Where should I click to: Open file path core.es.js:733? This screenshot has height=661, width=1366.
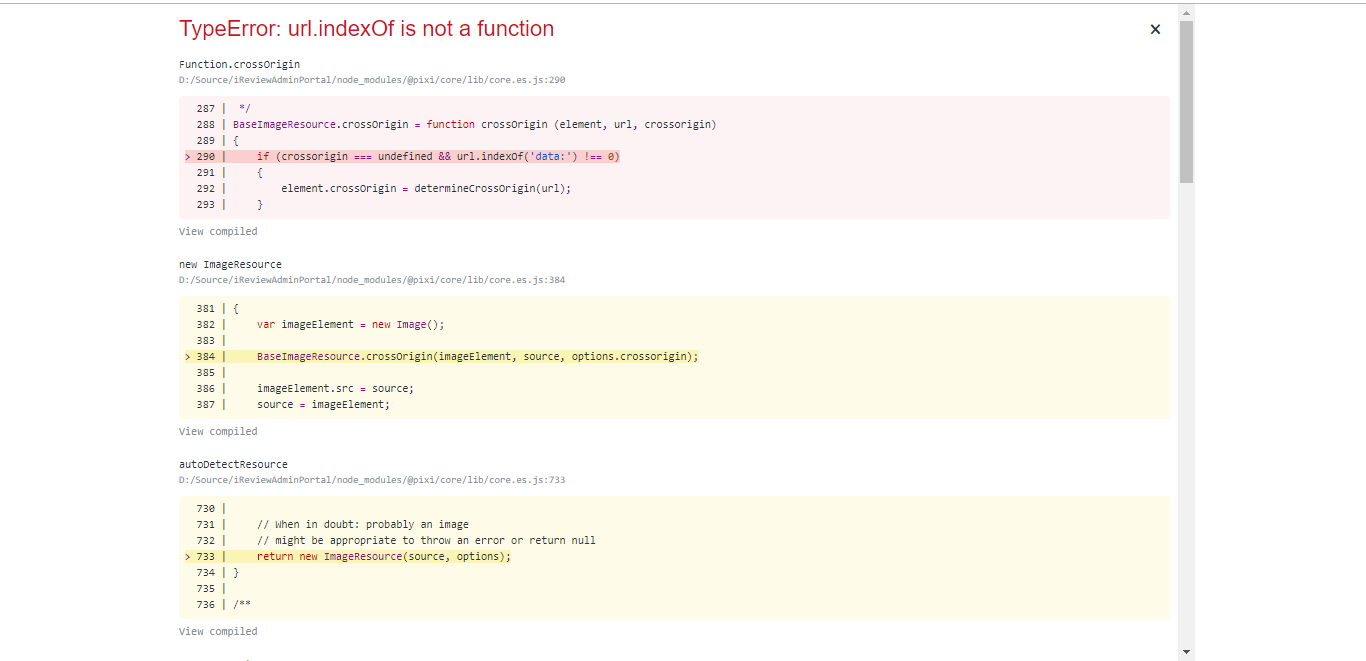point(372,480)
